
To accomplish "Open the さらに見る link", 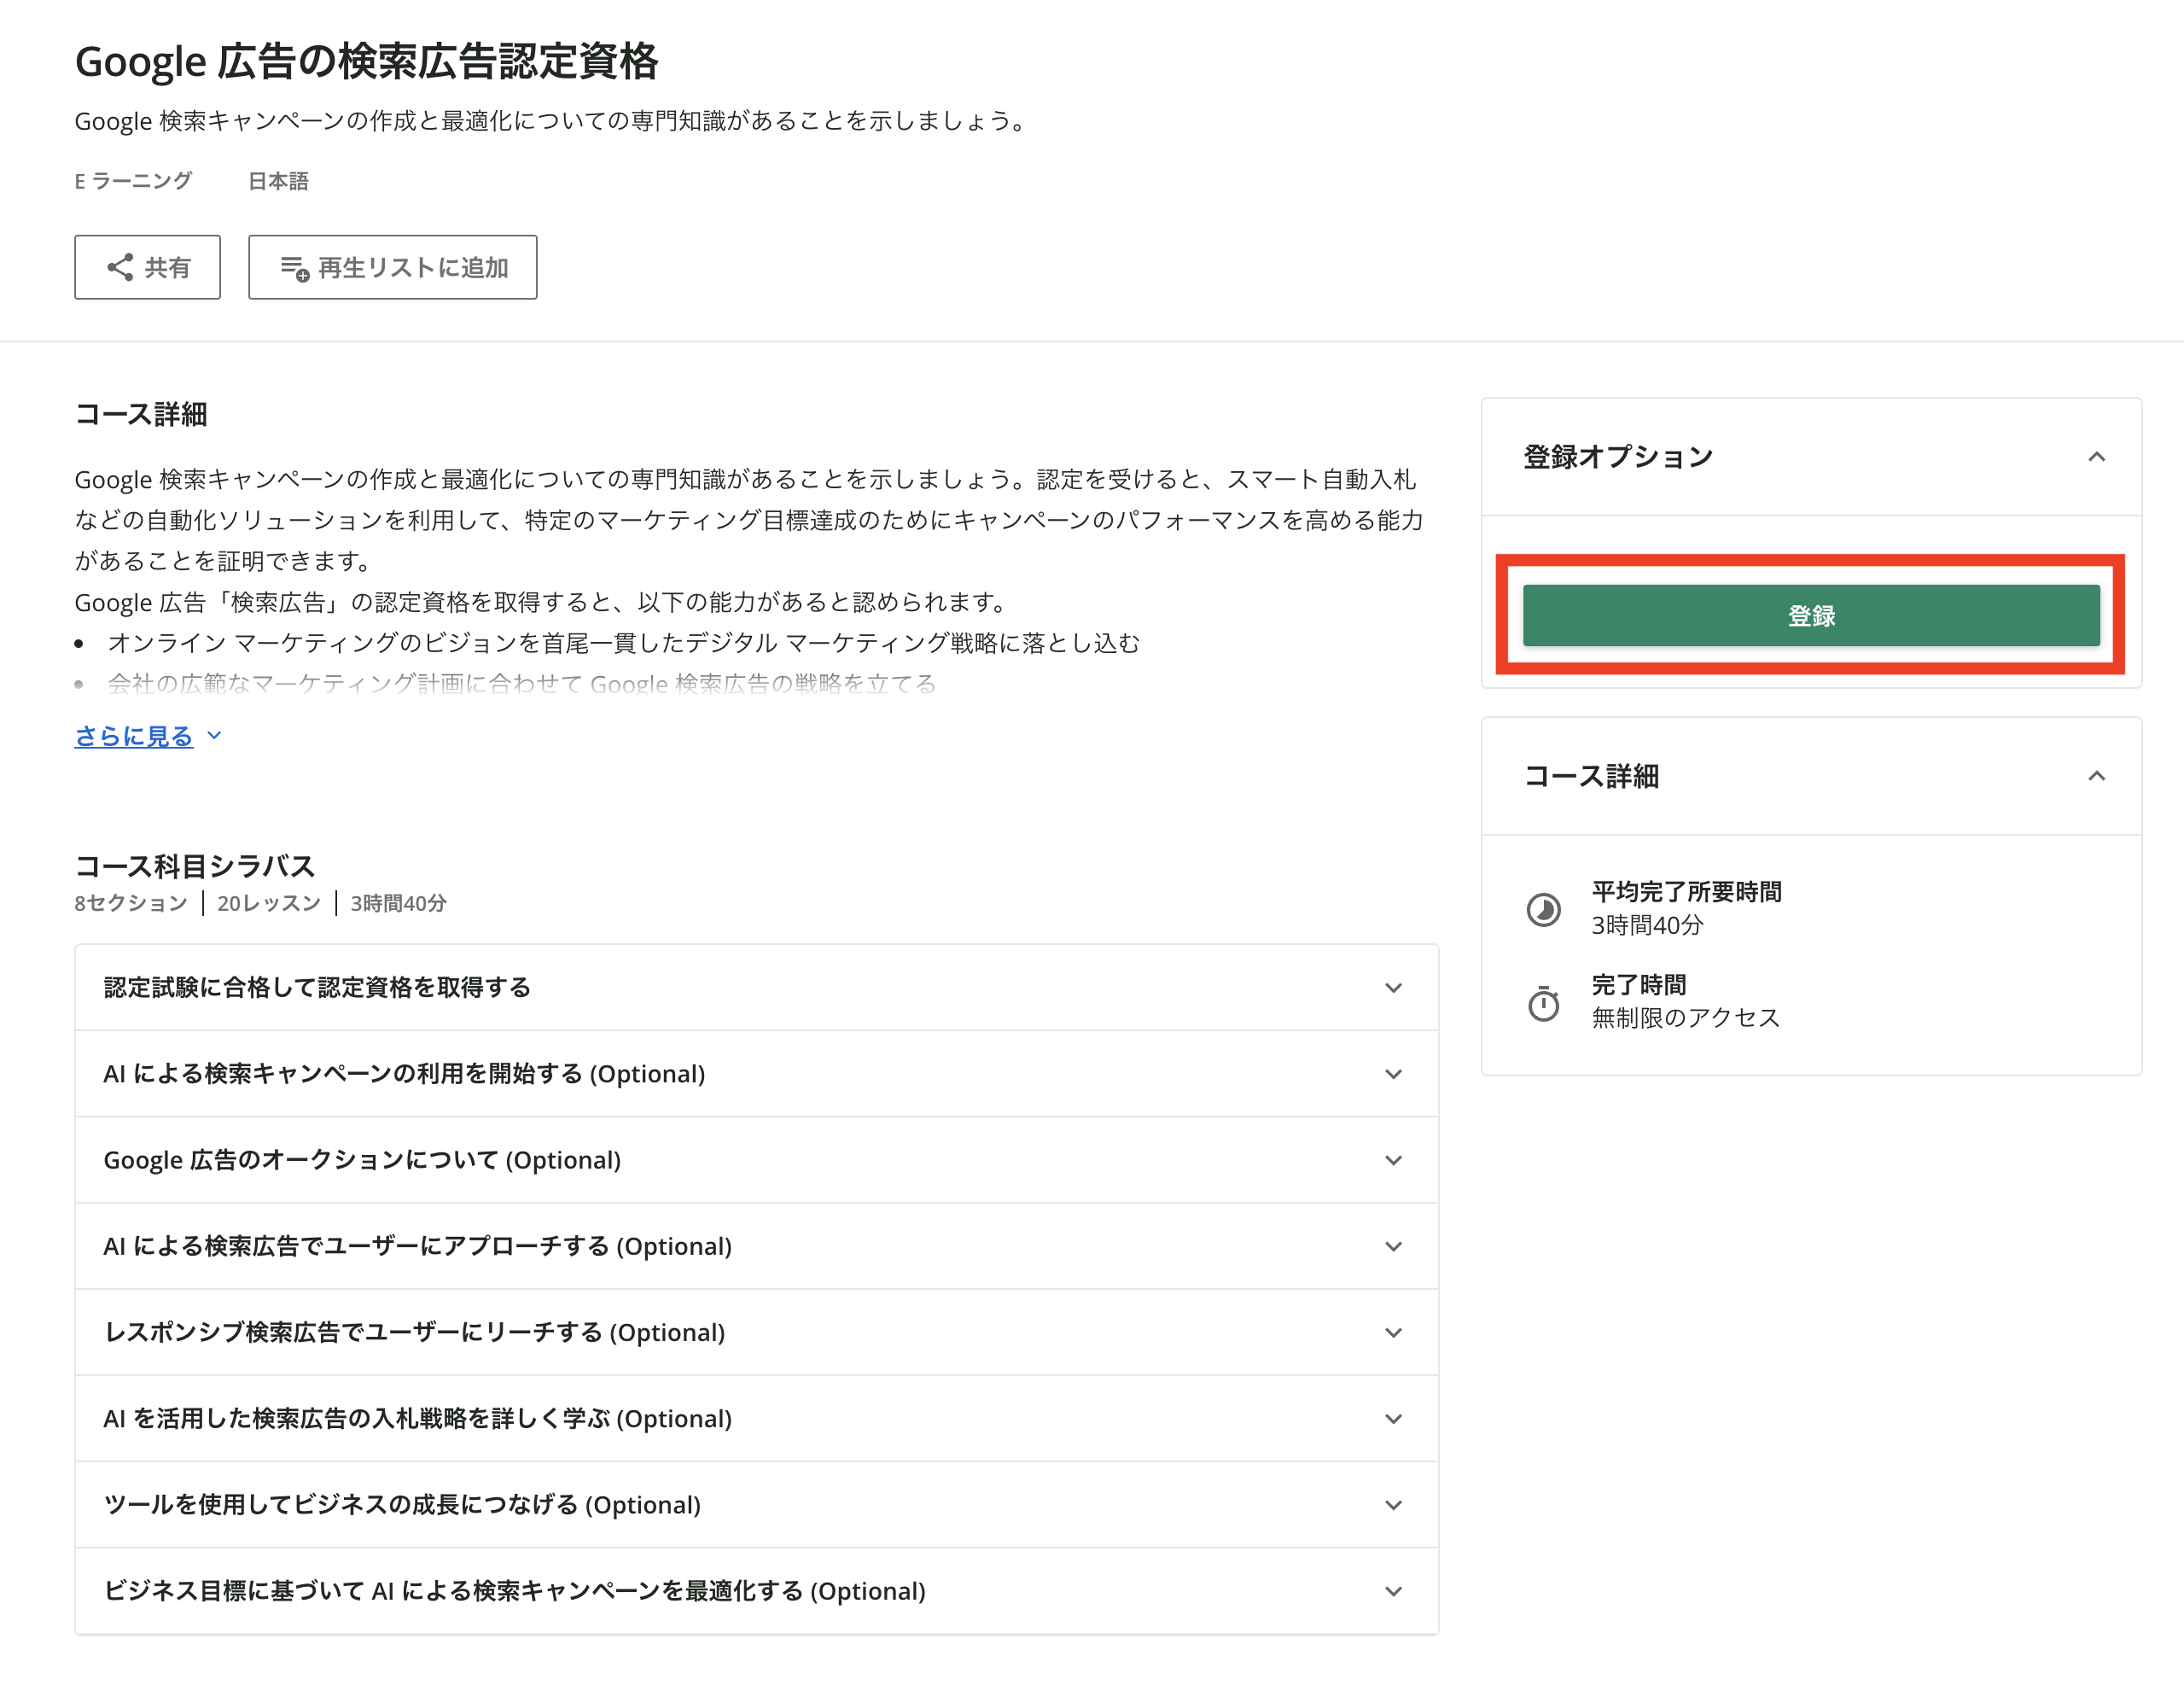I will pyautogui.click(x=134, y=736).
